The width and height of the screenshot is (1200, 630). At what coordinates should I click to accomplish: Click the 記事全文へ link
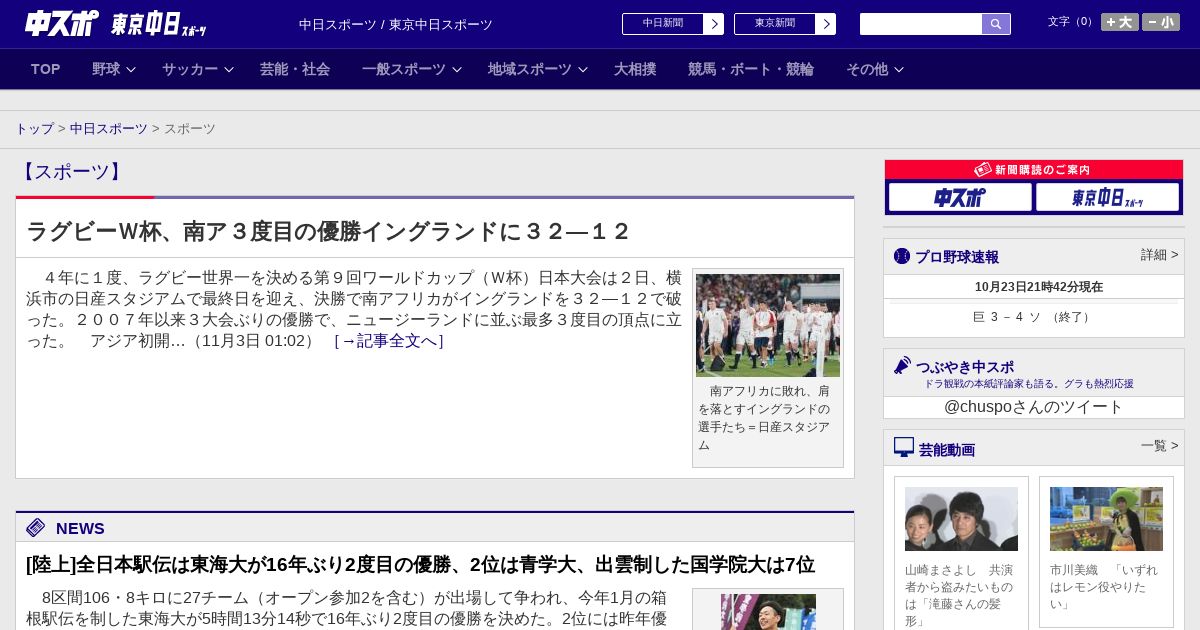[x=389, y=341]
